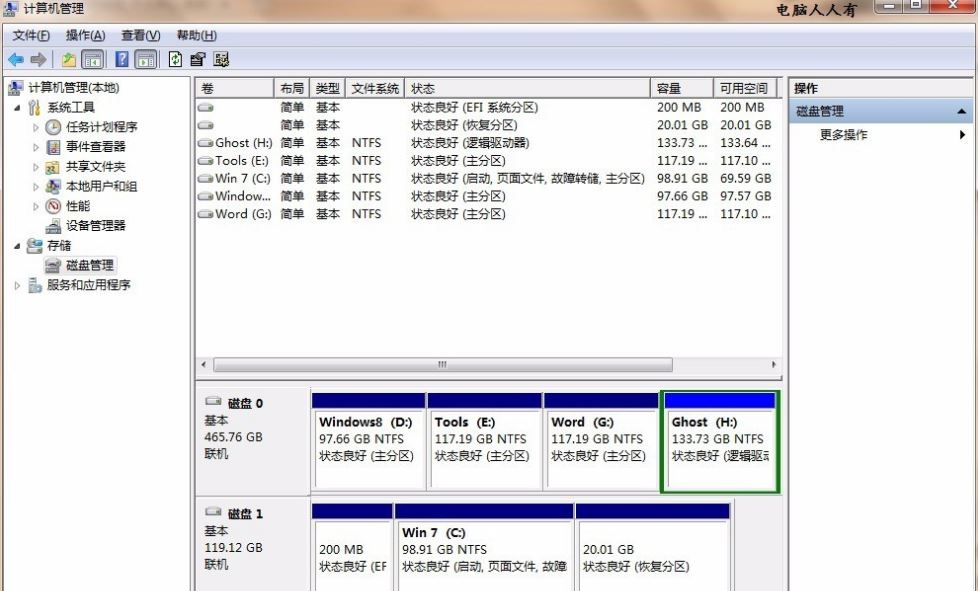This screenshot has width=978, height=591.
Task: Select the 恢复分区 row in volume list
Action: pos(487,125)
